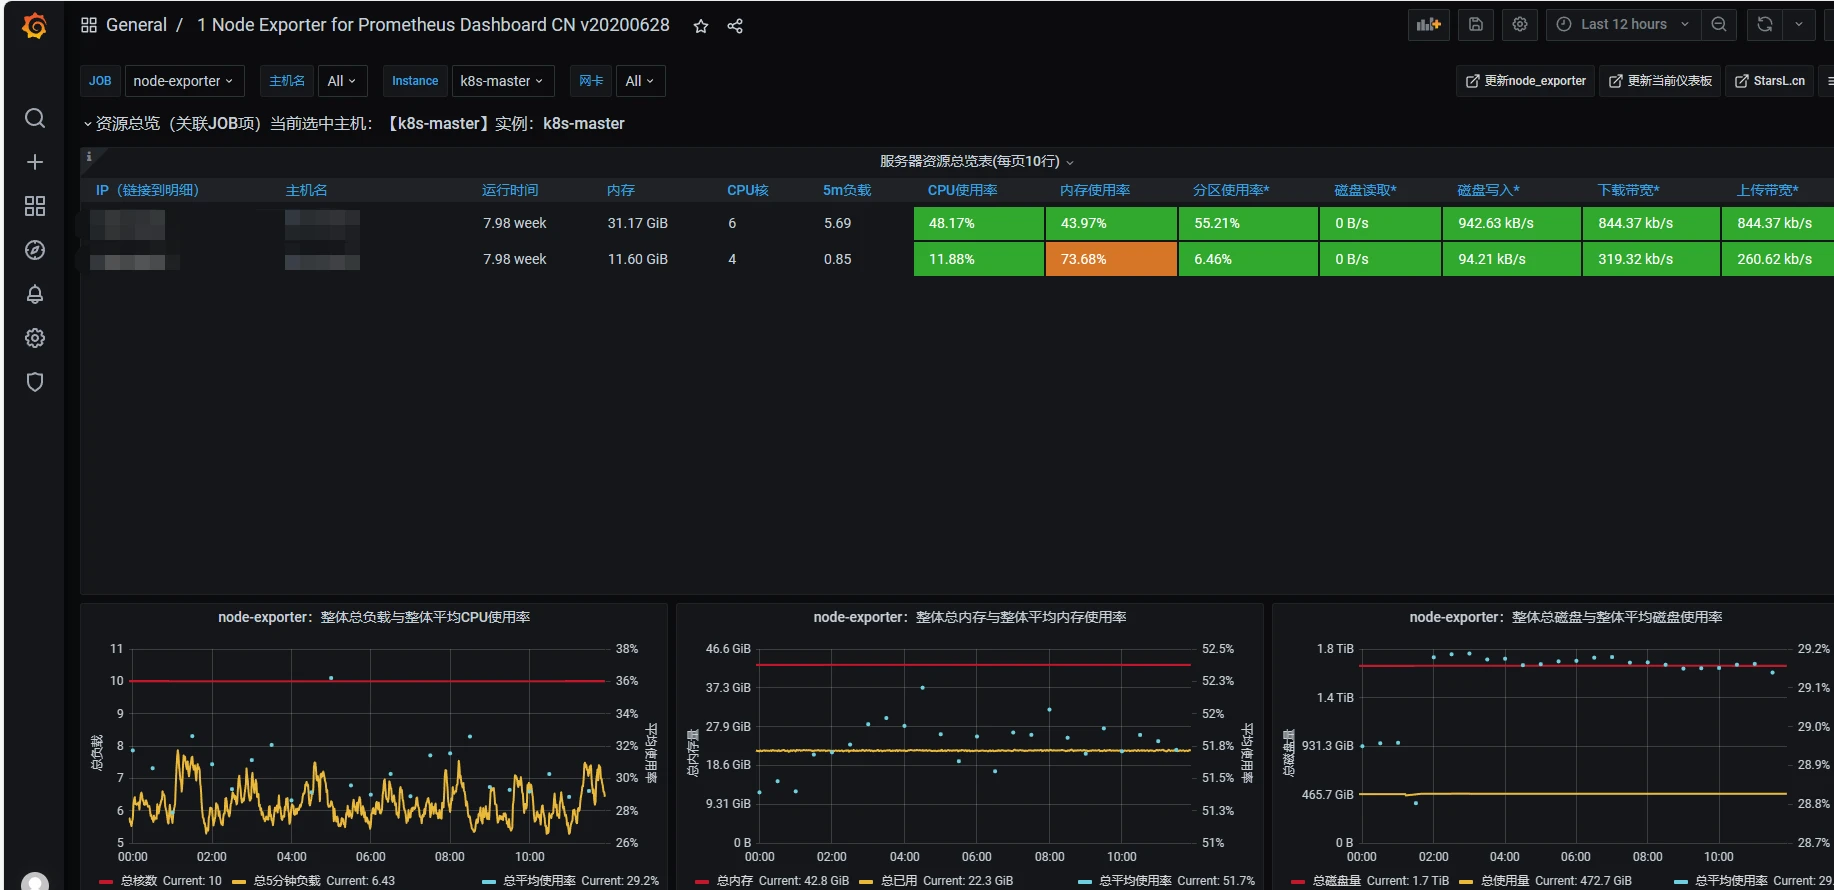1834x890 pixels.
Task: Open the 服务器资源总览表 panel title menu
Action: 976,161
